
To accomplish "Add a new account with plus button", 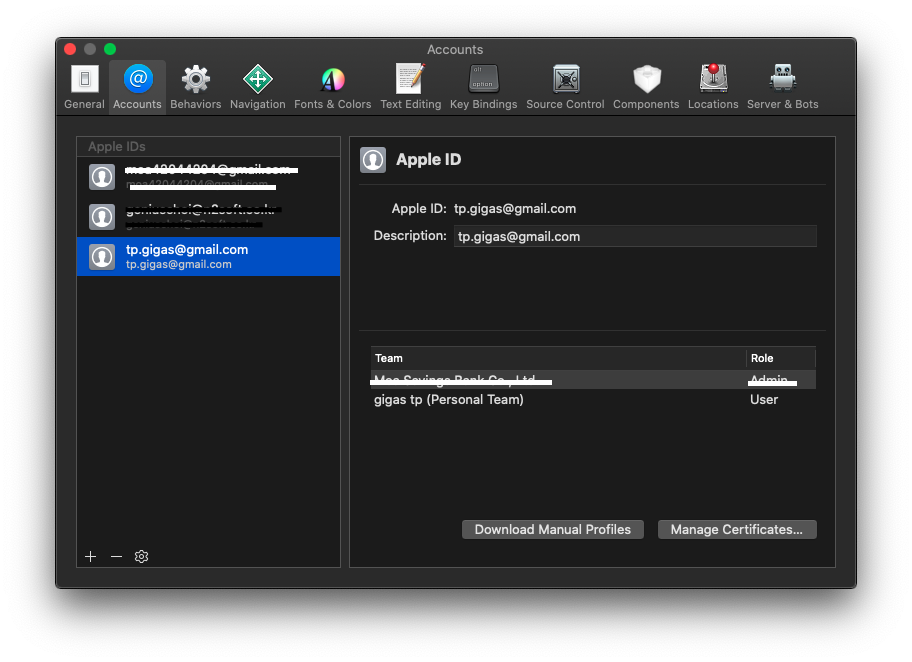I will pyautogui.click(x=91, y=557).
